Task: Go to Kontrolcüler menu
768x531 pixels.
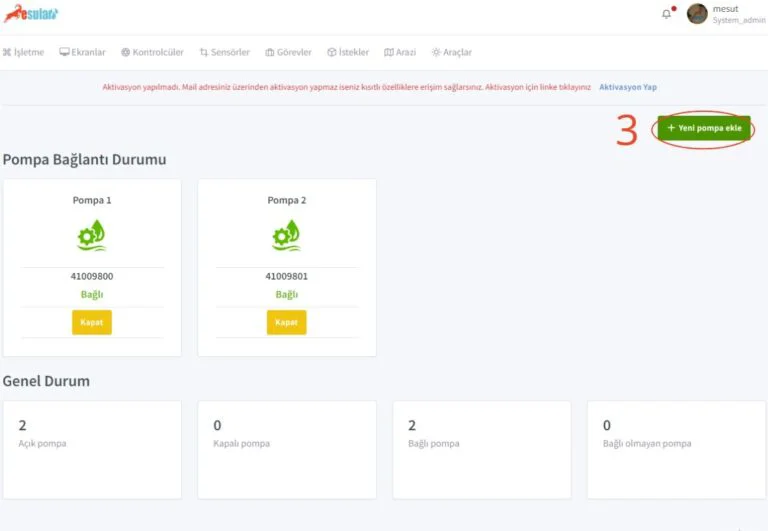Action: tap(152, 52)
